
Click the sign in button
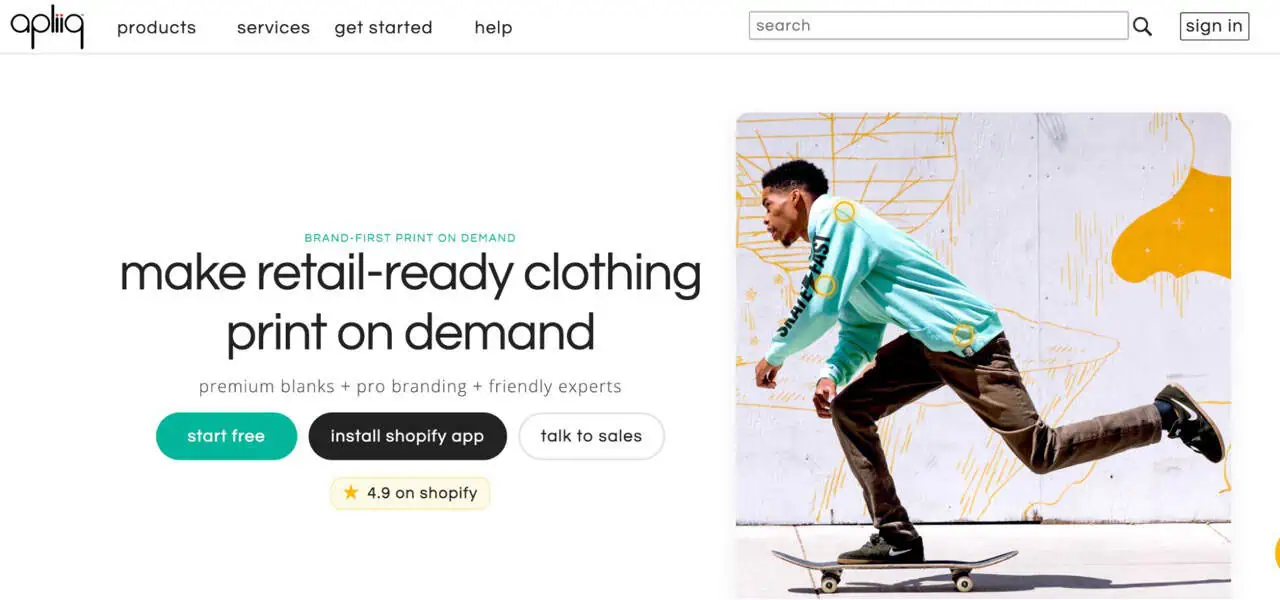pyautogui.click(x=1214, y=26)
